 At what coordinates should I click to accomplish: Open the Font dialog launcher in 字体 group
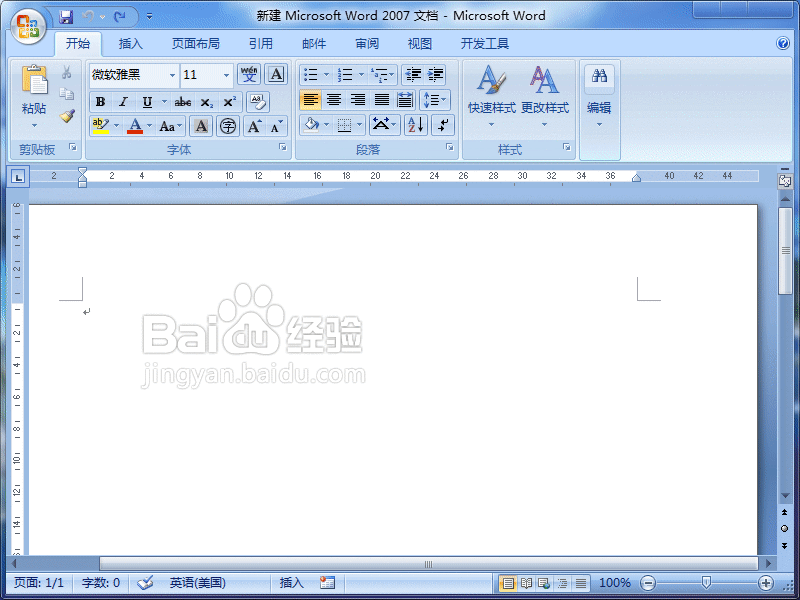point(283,147)
